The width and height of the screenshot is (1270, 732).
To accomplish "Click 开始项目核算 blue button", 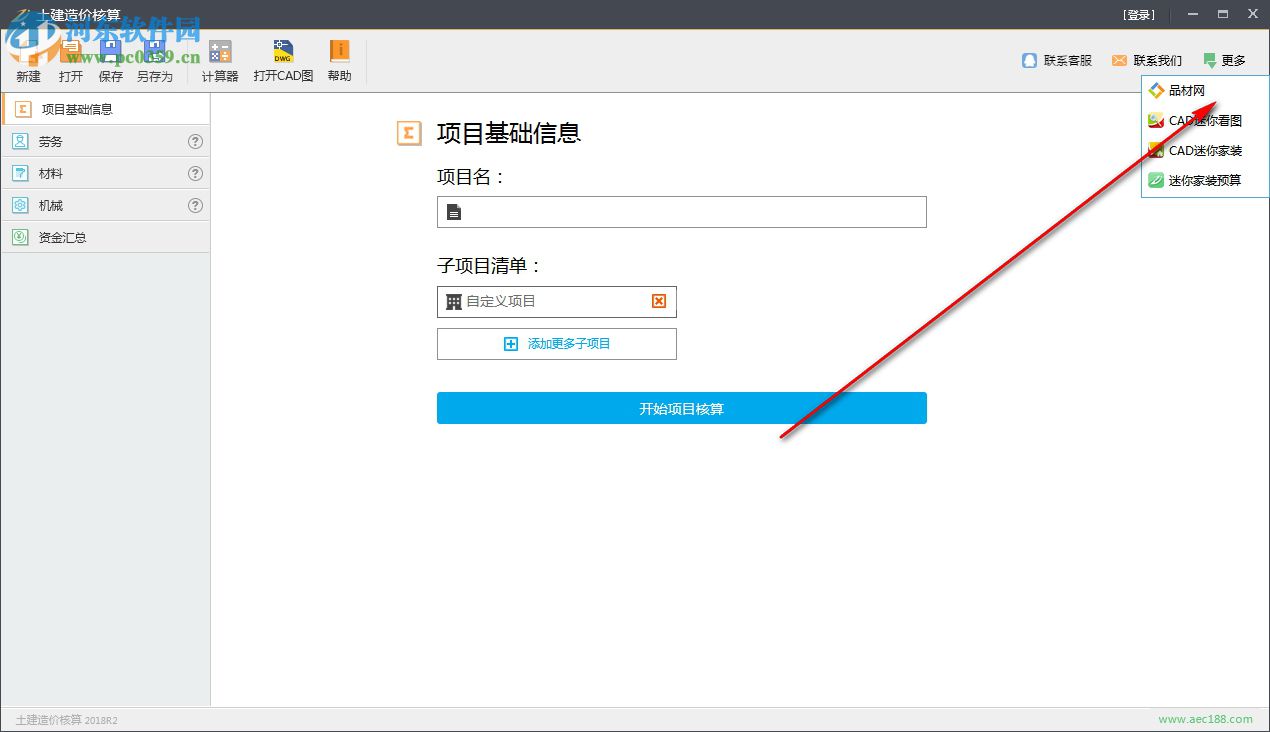I will point(682,408).
